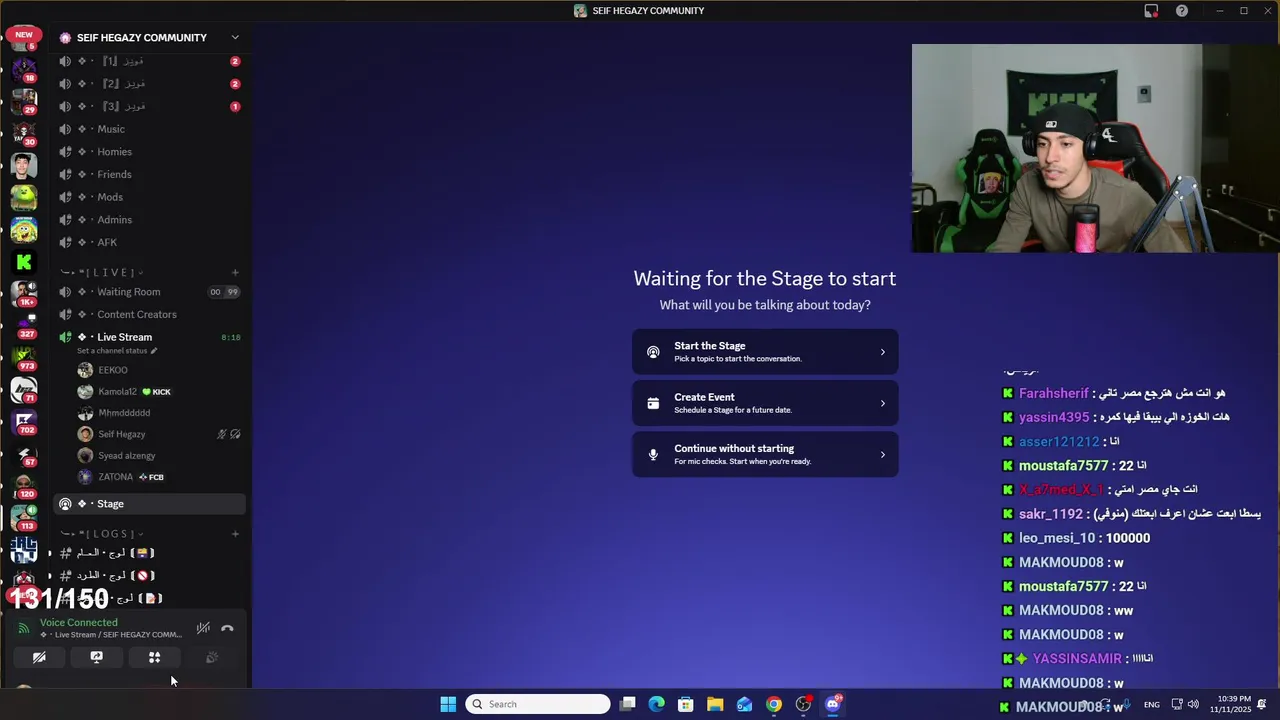Open the server icon with 702 badge
The image size is (1280, 720).
click(x=24, y=421)
